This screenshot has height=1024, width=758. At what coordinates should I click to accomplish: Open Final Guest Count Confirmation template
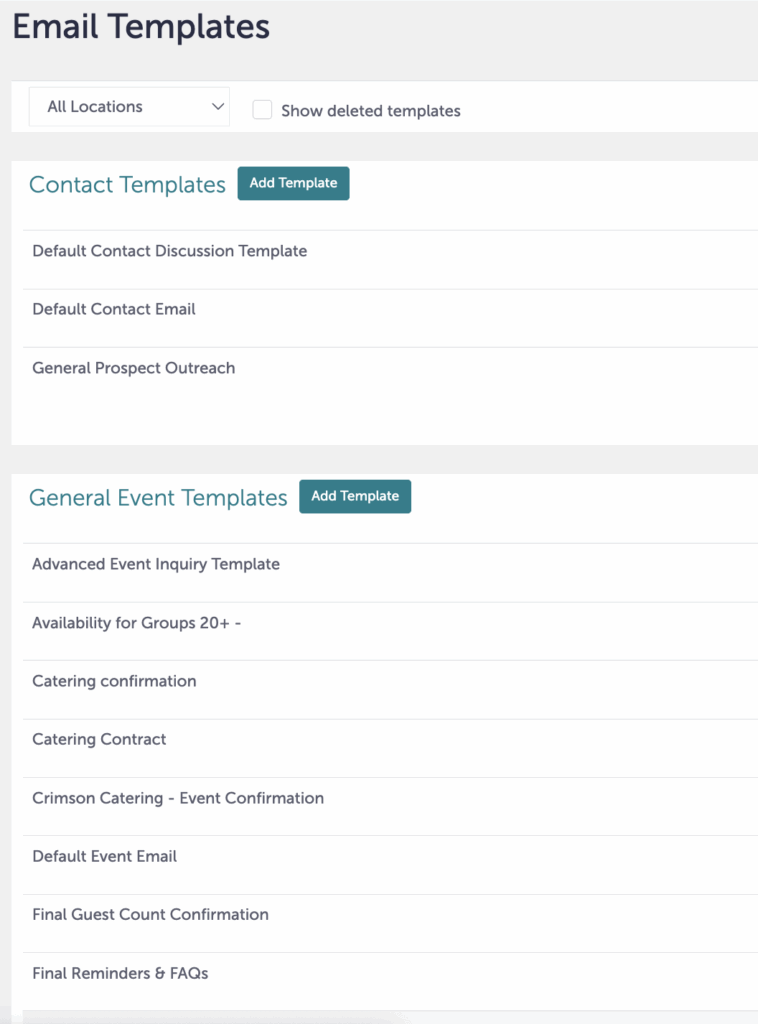click(x=150, y=914)
